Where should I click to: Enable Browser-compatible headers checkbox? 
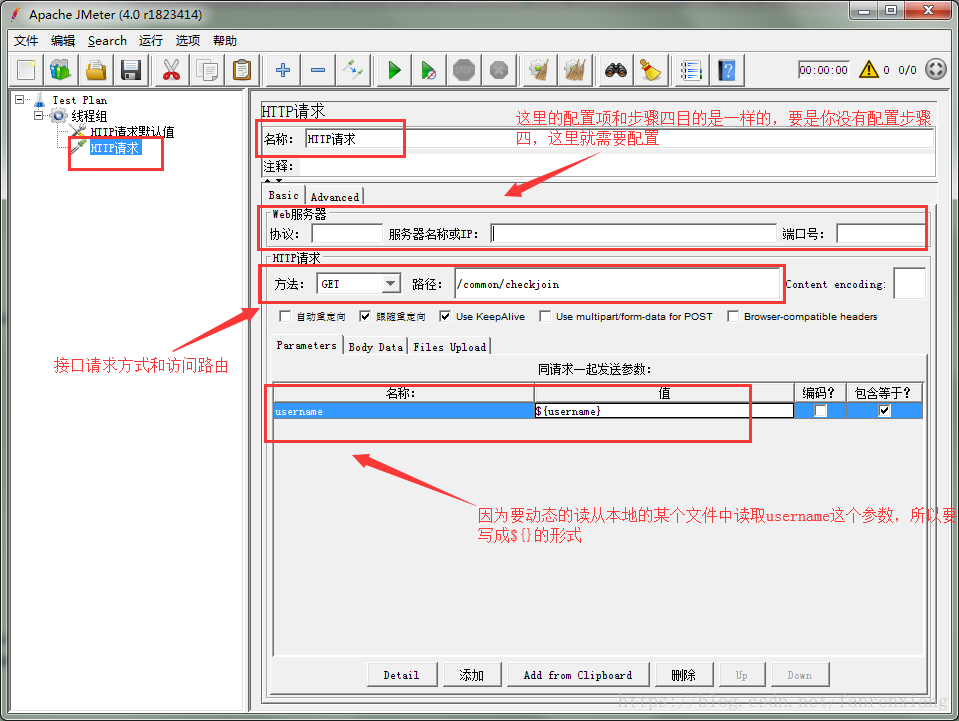(x=733, y=316)
